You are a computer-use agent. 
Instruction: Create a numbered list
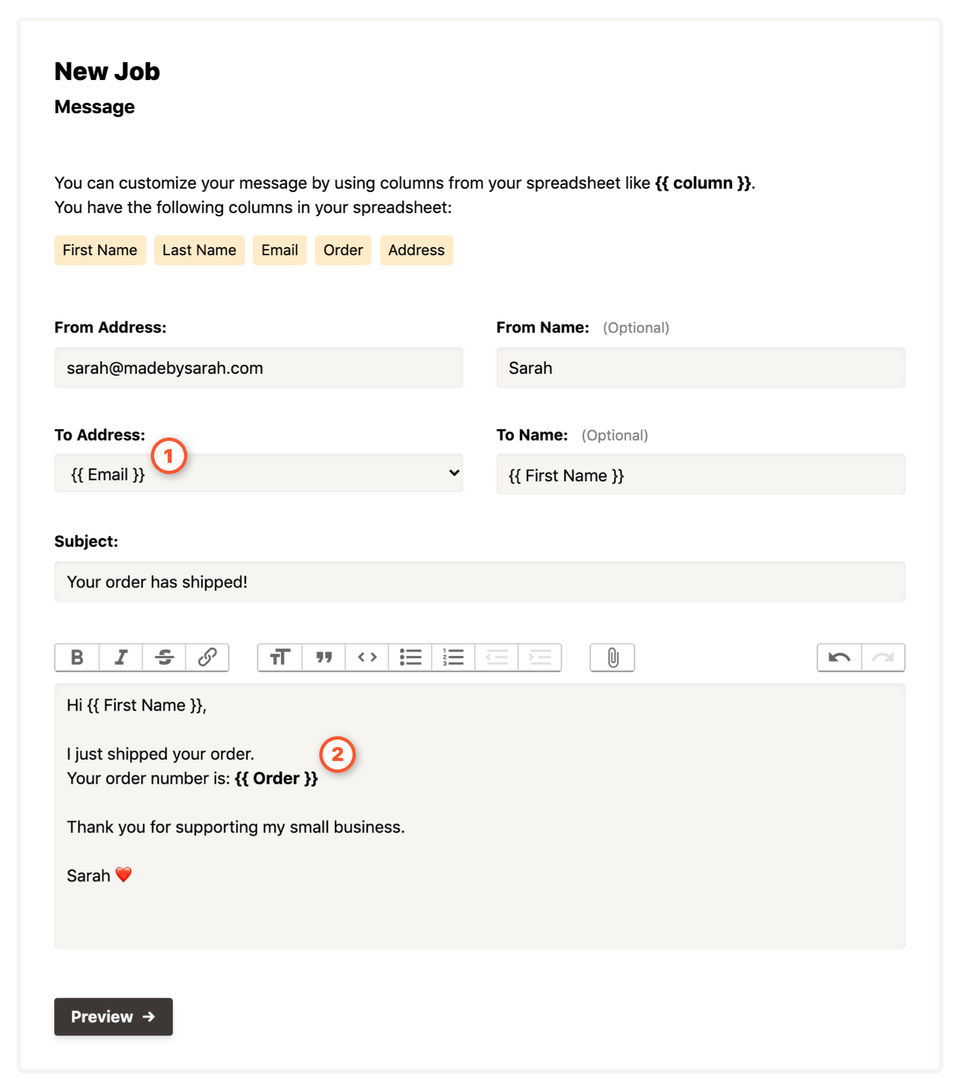coord(454,657)
